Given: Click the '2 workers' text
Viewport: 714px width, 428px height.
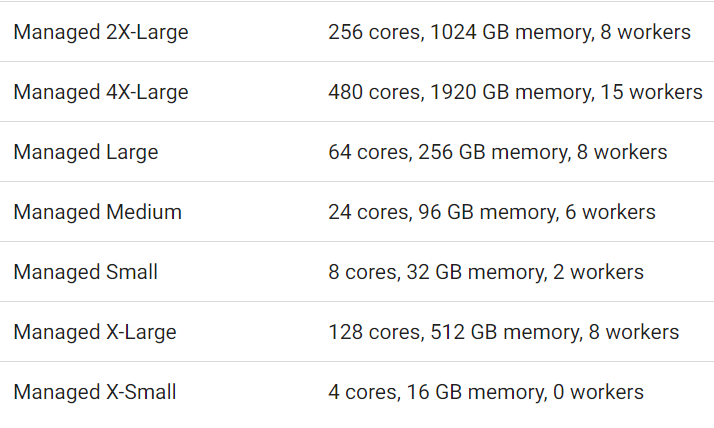Looking at the screenshot, I should [x=598, y=272].
